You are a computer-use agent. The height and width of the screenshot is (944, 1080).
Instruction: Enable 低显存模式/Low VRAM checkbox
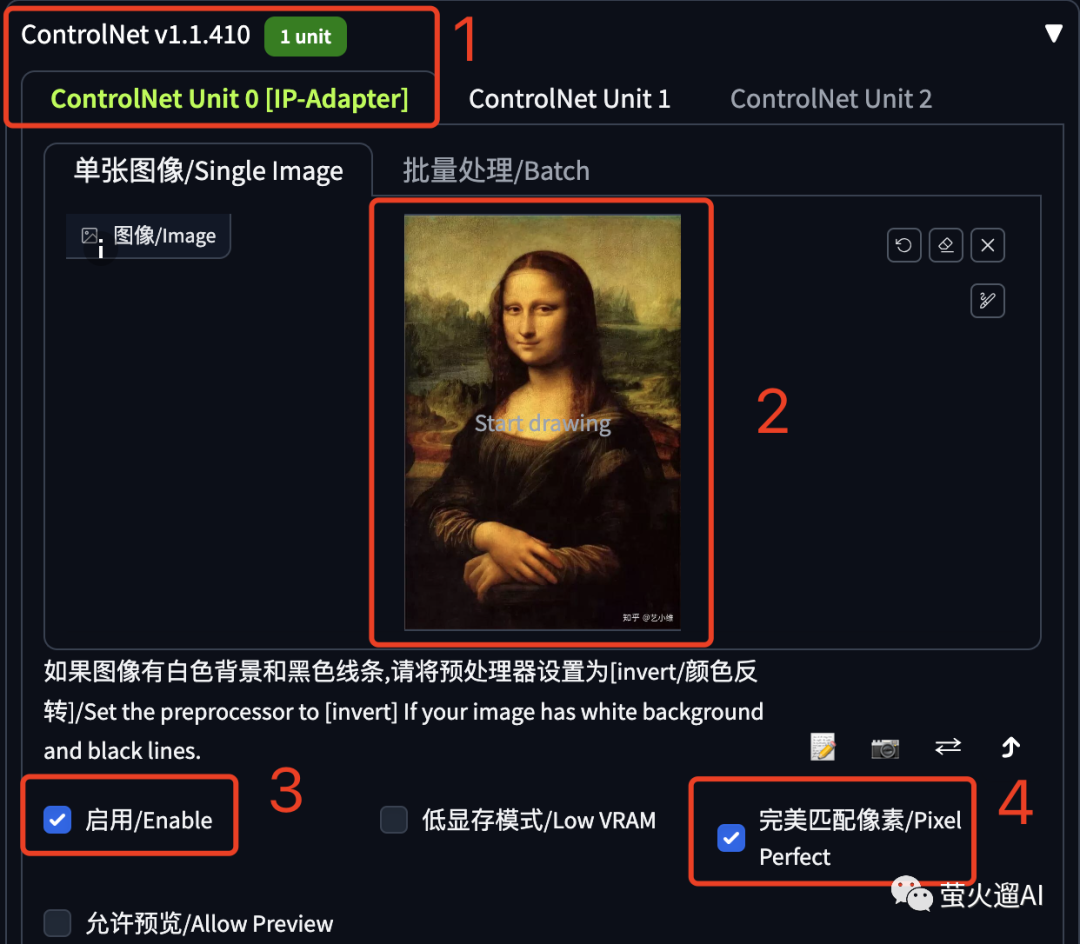point(394,819)
